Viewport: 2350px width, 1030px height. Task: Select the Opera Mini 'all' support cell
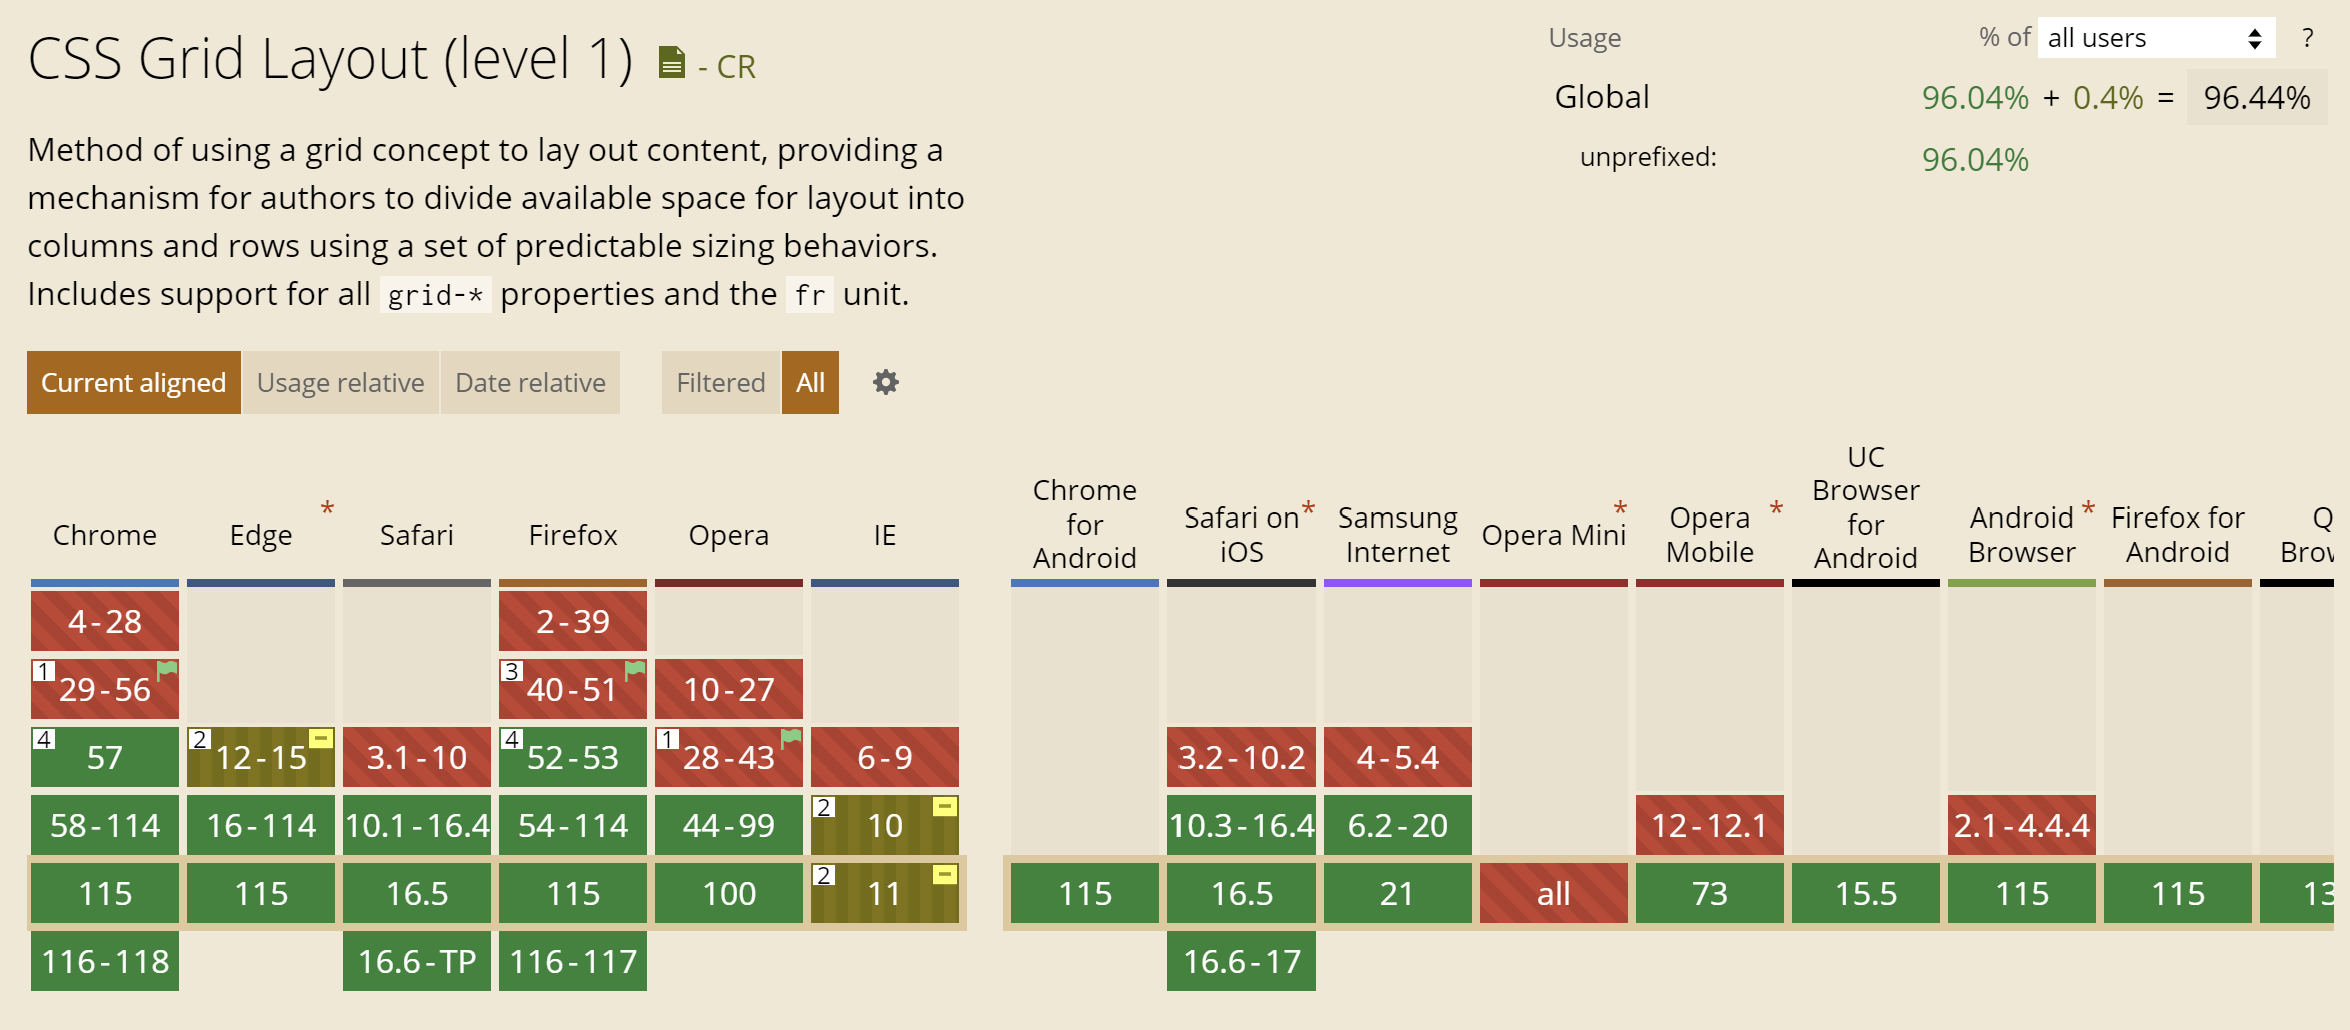coord(1553,893)
